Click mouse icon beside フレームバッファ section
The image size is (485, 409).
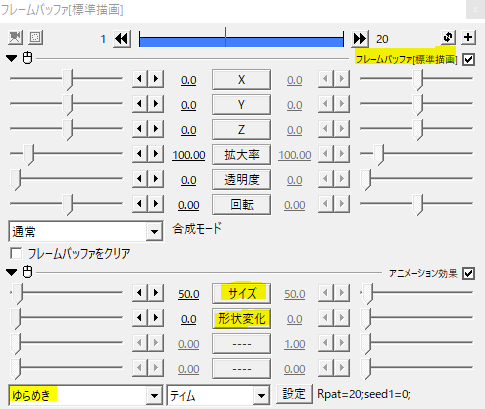click(x=28, y=58)
